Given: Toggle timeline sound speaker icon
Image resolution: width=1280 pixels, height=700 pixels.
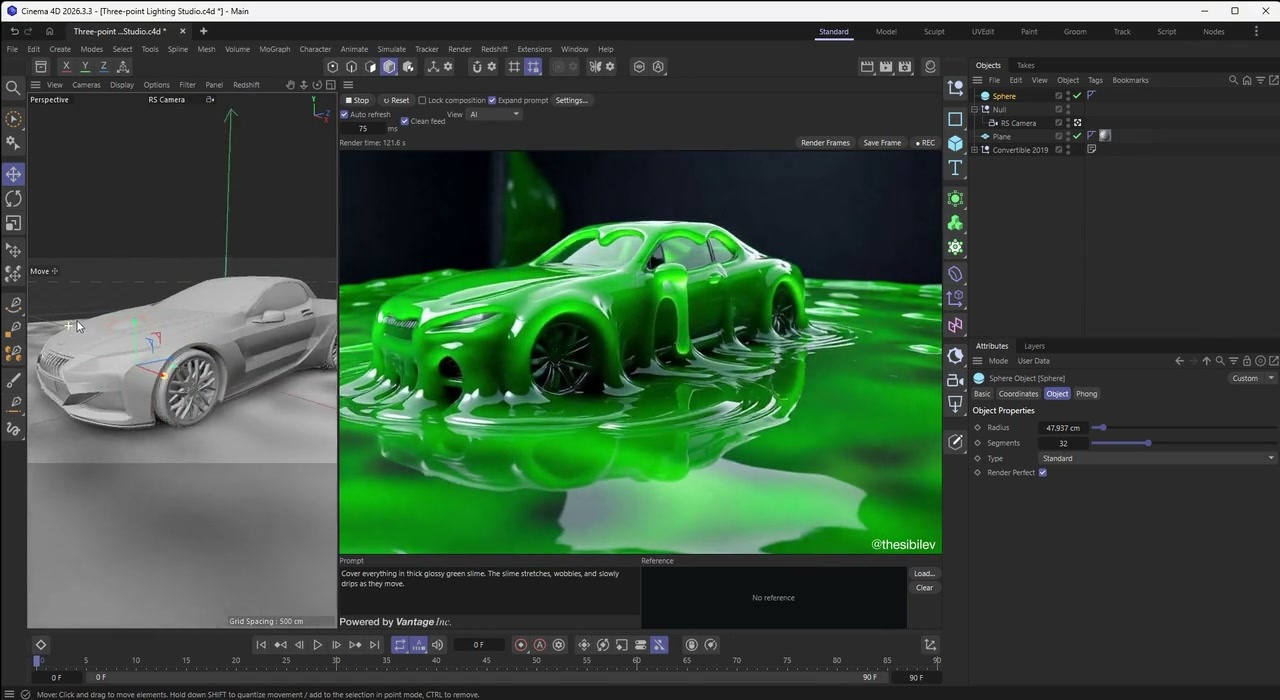Looking at the screenshot, I should pyautogui.click(x=437, y=645).
